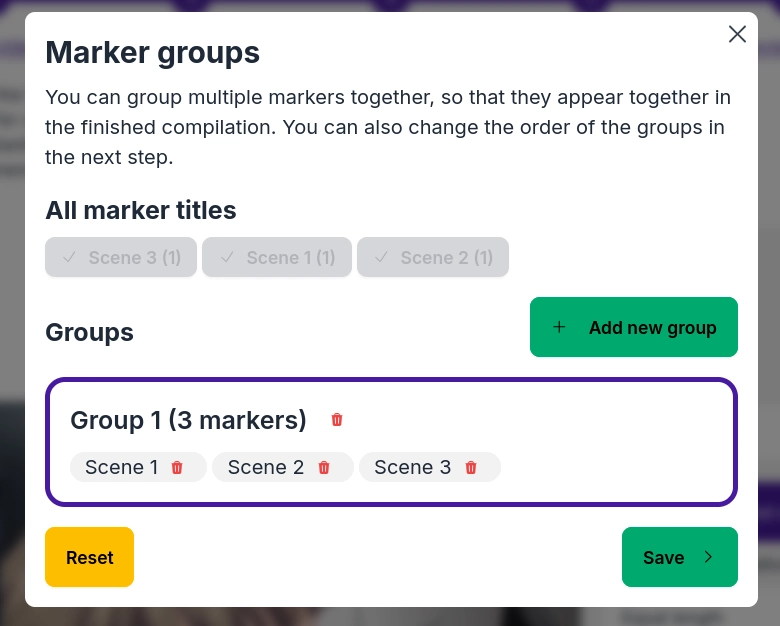The image size is (780, 626).
Task: Select the Scene 2 tag inside Group 1
Action: tap(265, 467)
